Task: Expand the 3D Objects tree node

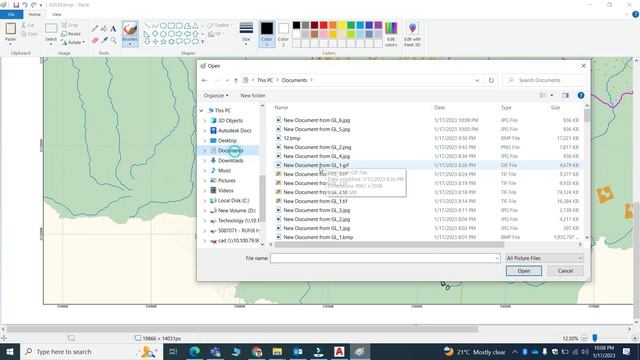Action: [x=205, y=121]
